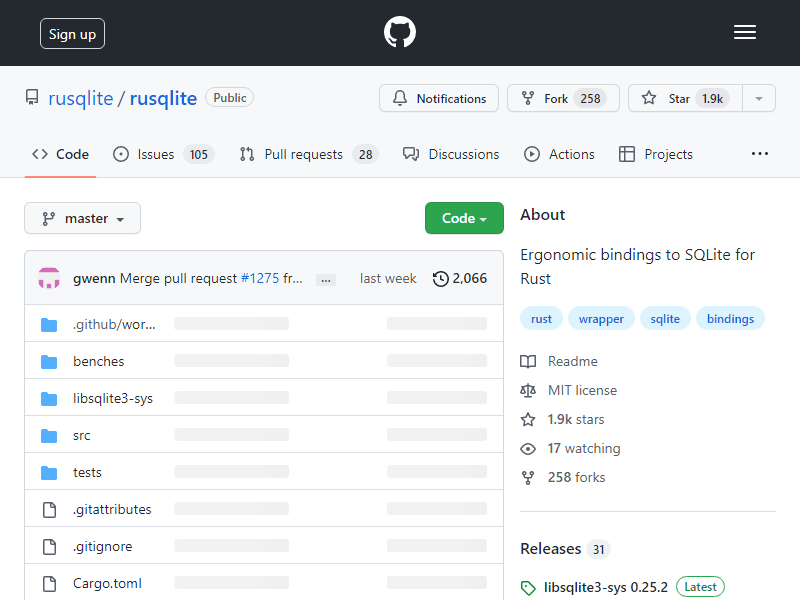Open the master branch selector
The height and width of the screenshot is (600, 800).
click(x=83, y=218)
